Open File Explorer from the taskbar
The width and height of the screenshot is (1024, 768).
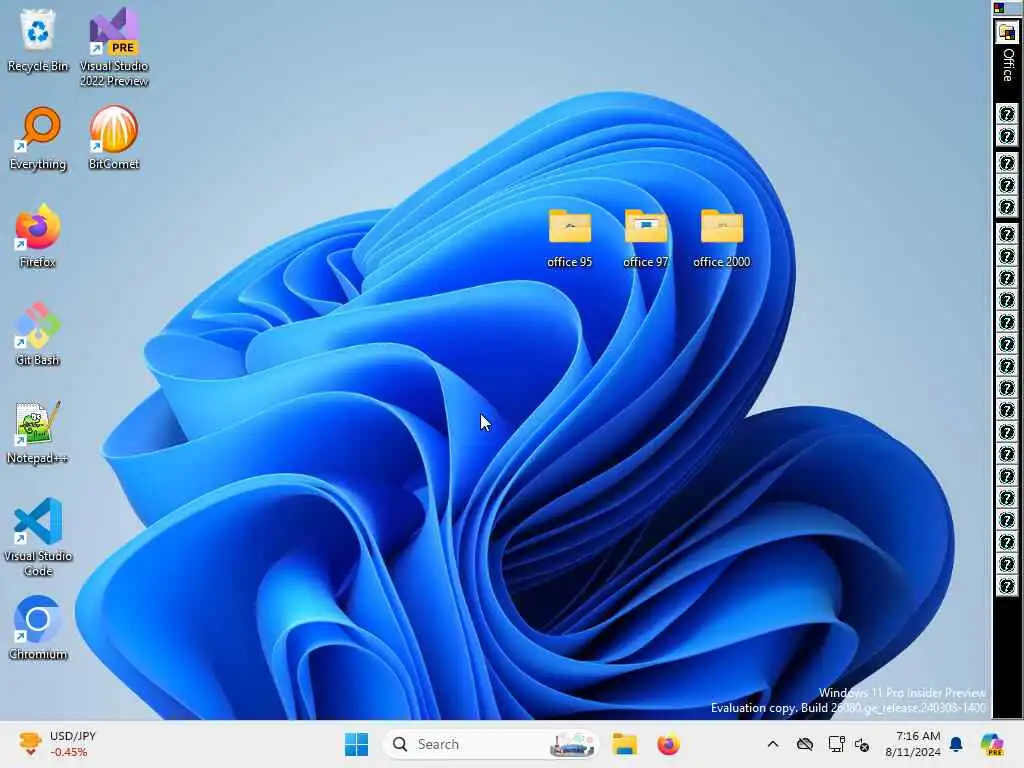point(624,744)
